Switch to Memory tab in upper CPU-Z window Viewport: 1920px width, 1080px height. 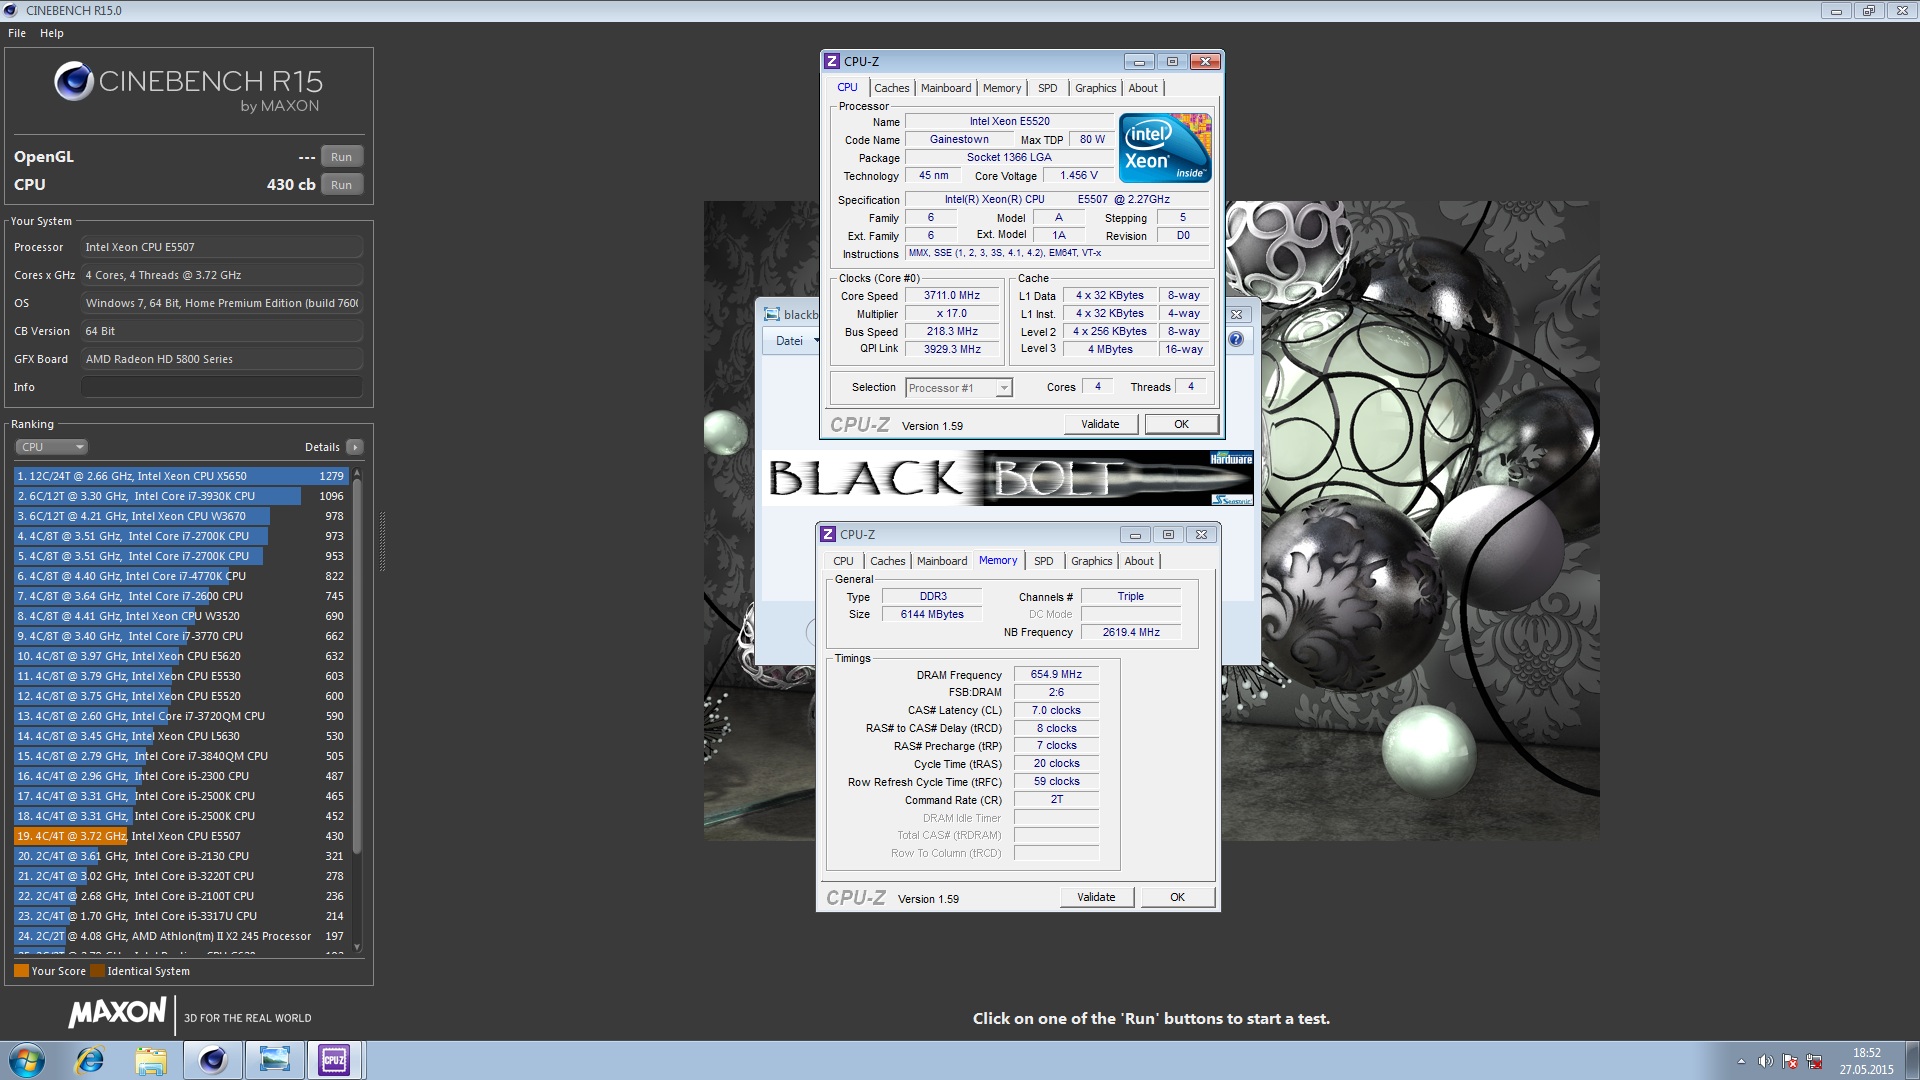click(1002, 88)
